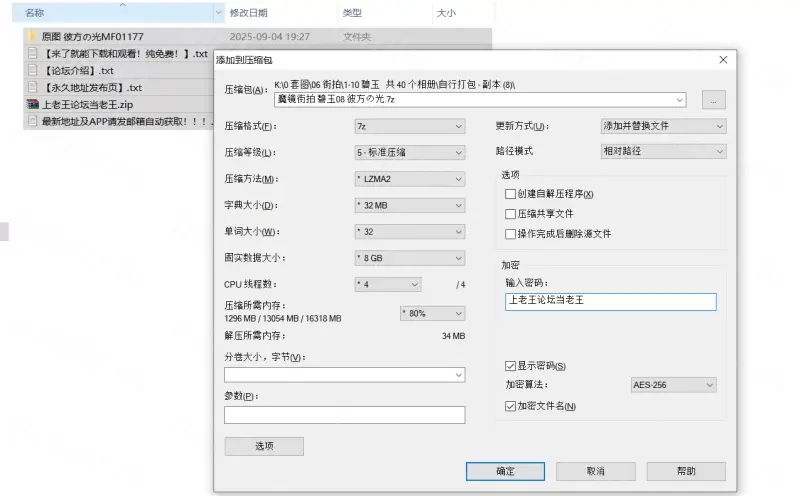Open 更新方式 dropdown showing 添加并替换文件
The image size is (800, 496).
click(663, 126)
